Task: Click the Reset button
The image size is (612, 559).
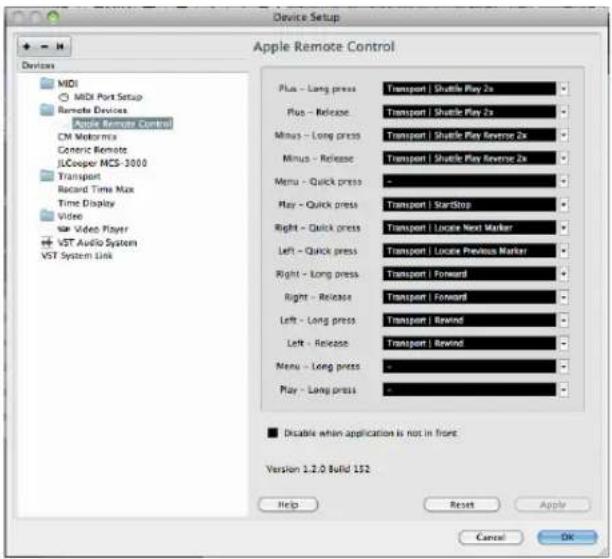Action: pos(462,504)
